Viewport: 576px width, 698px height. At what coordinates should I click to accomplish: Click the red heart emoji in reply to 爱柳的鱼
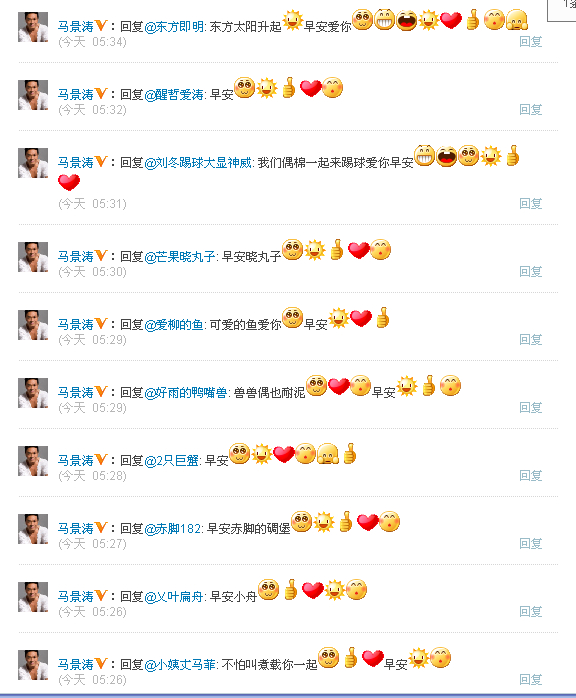(361, 318)
